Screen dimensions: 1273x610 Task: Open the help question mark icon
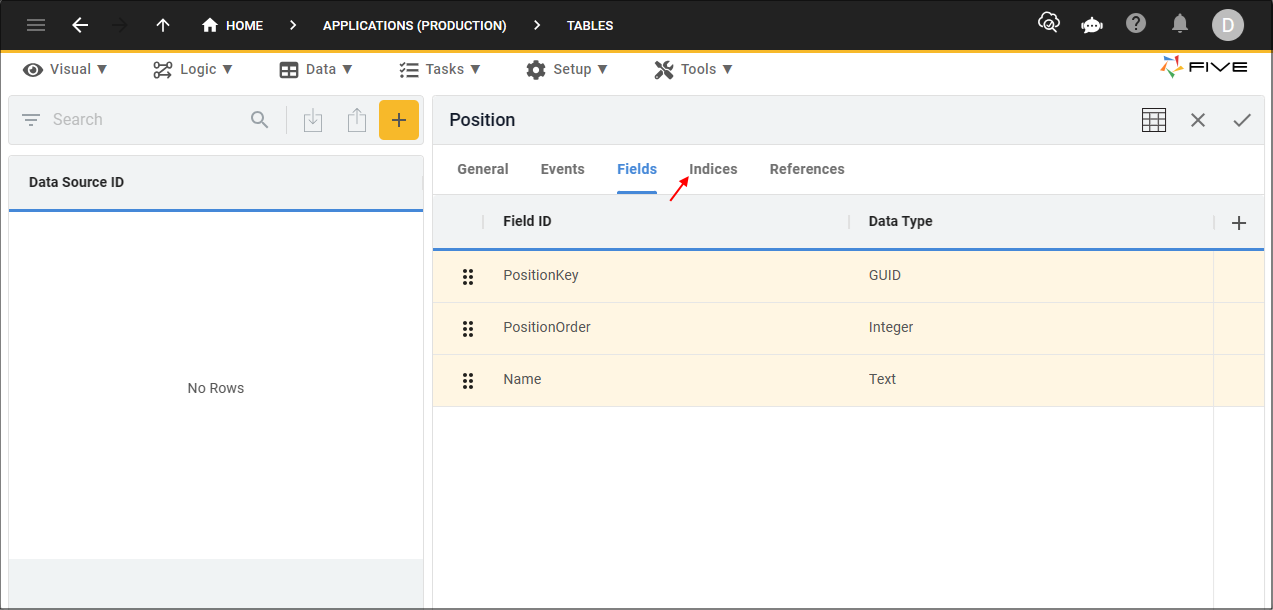pos(1136,24)
